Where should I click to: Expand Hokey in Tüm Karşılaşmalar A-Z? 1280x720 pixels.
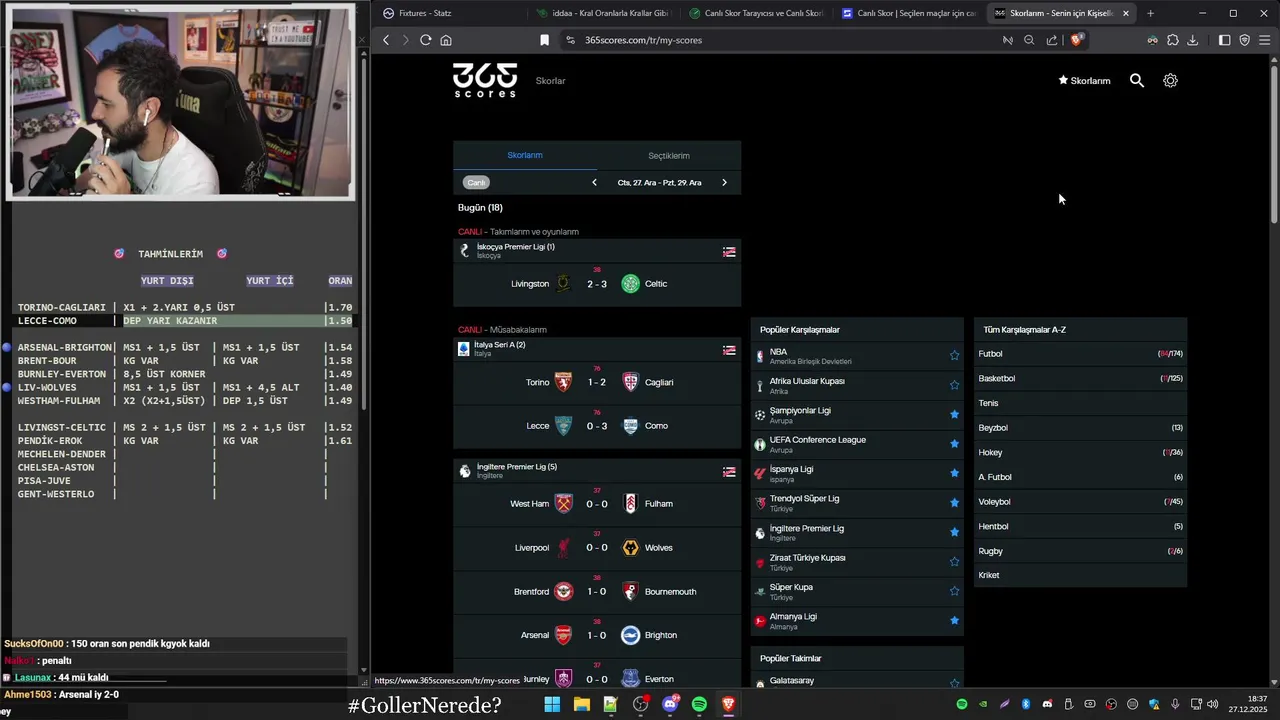click(1080, 452)
